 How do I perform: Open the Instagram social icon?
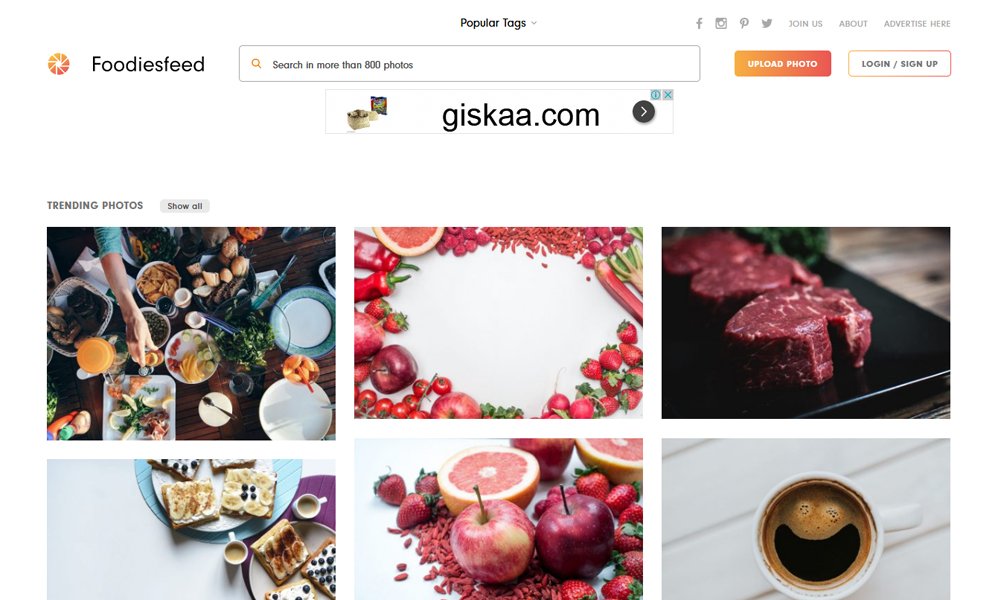(x=721, y=24)
